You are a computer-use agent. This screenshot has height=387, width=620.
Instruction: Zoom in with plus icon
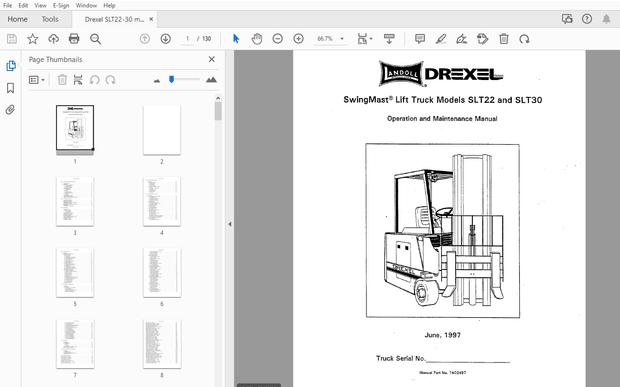point(299,39)
